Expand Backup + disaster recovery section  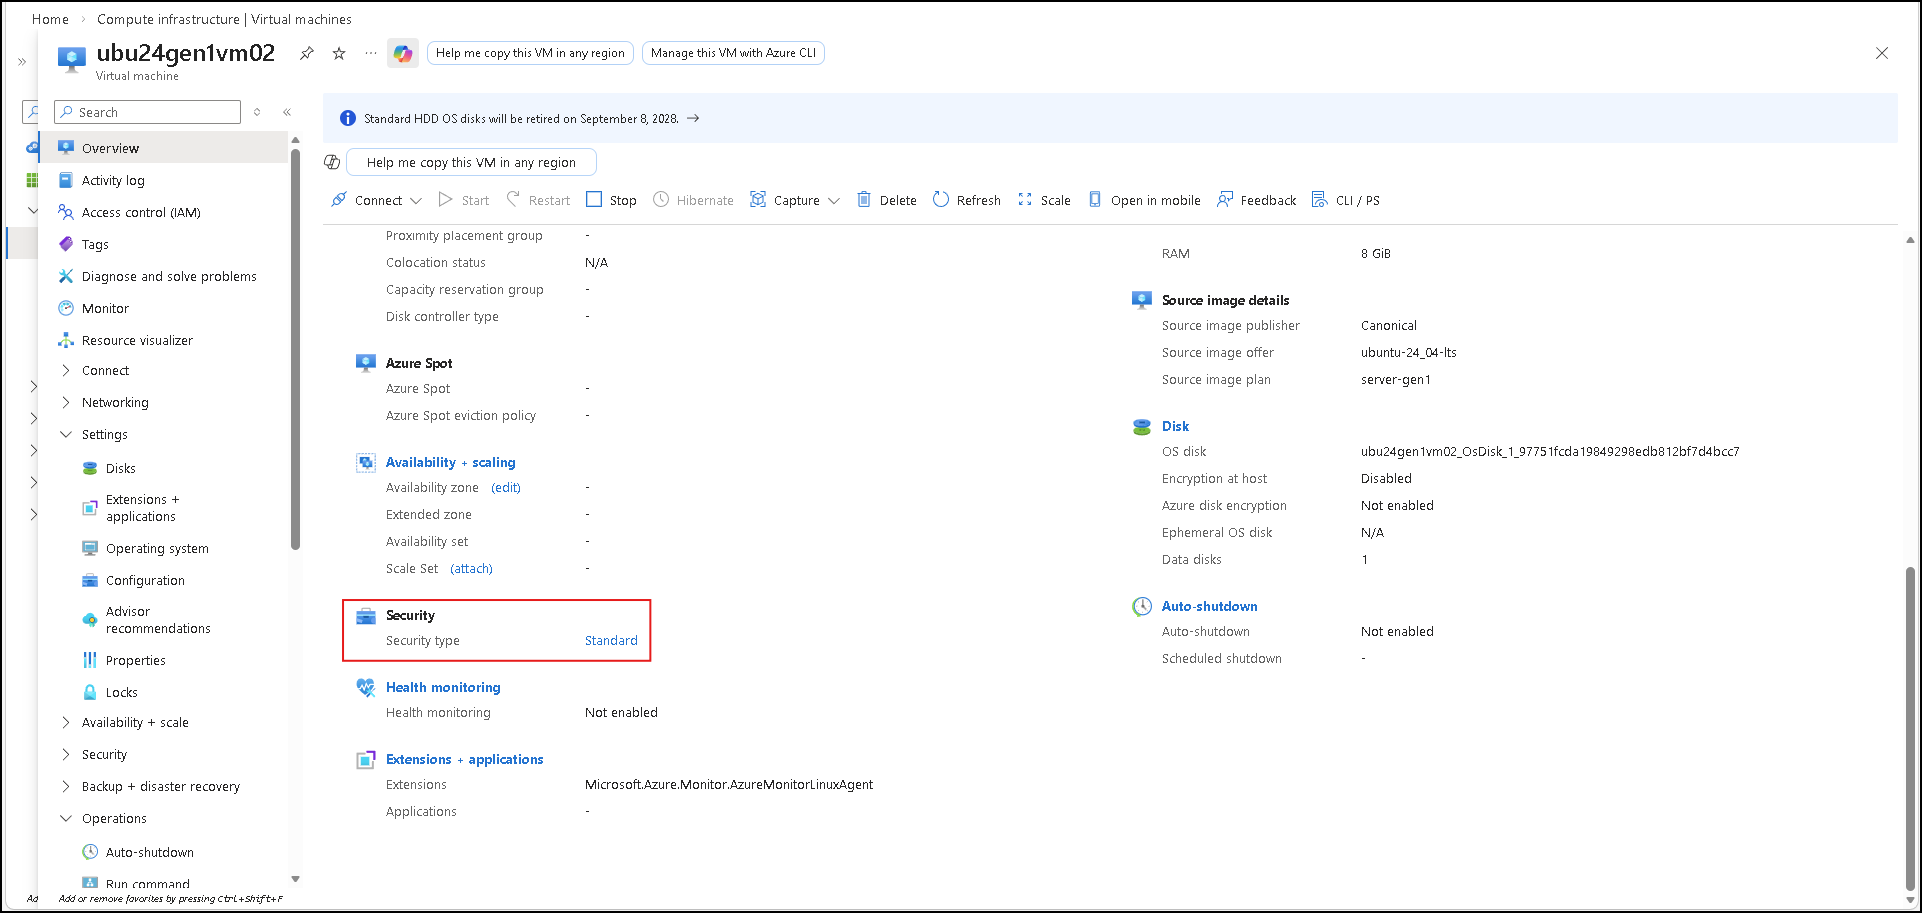(66, 787)
